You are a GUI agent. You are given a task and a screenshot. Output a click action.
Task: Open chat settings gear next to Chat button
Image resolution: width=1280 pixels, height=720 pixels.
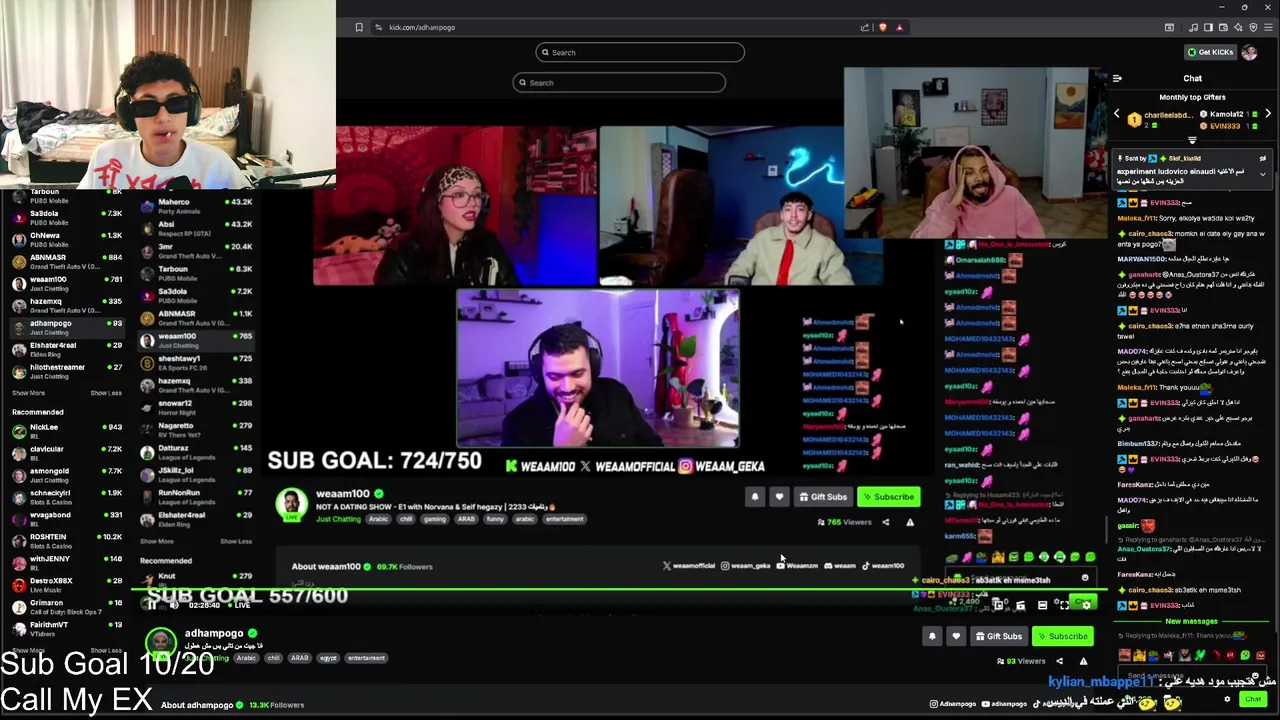point(1227,699)
